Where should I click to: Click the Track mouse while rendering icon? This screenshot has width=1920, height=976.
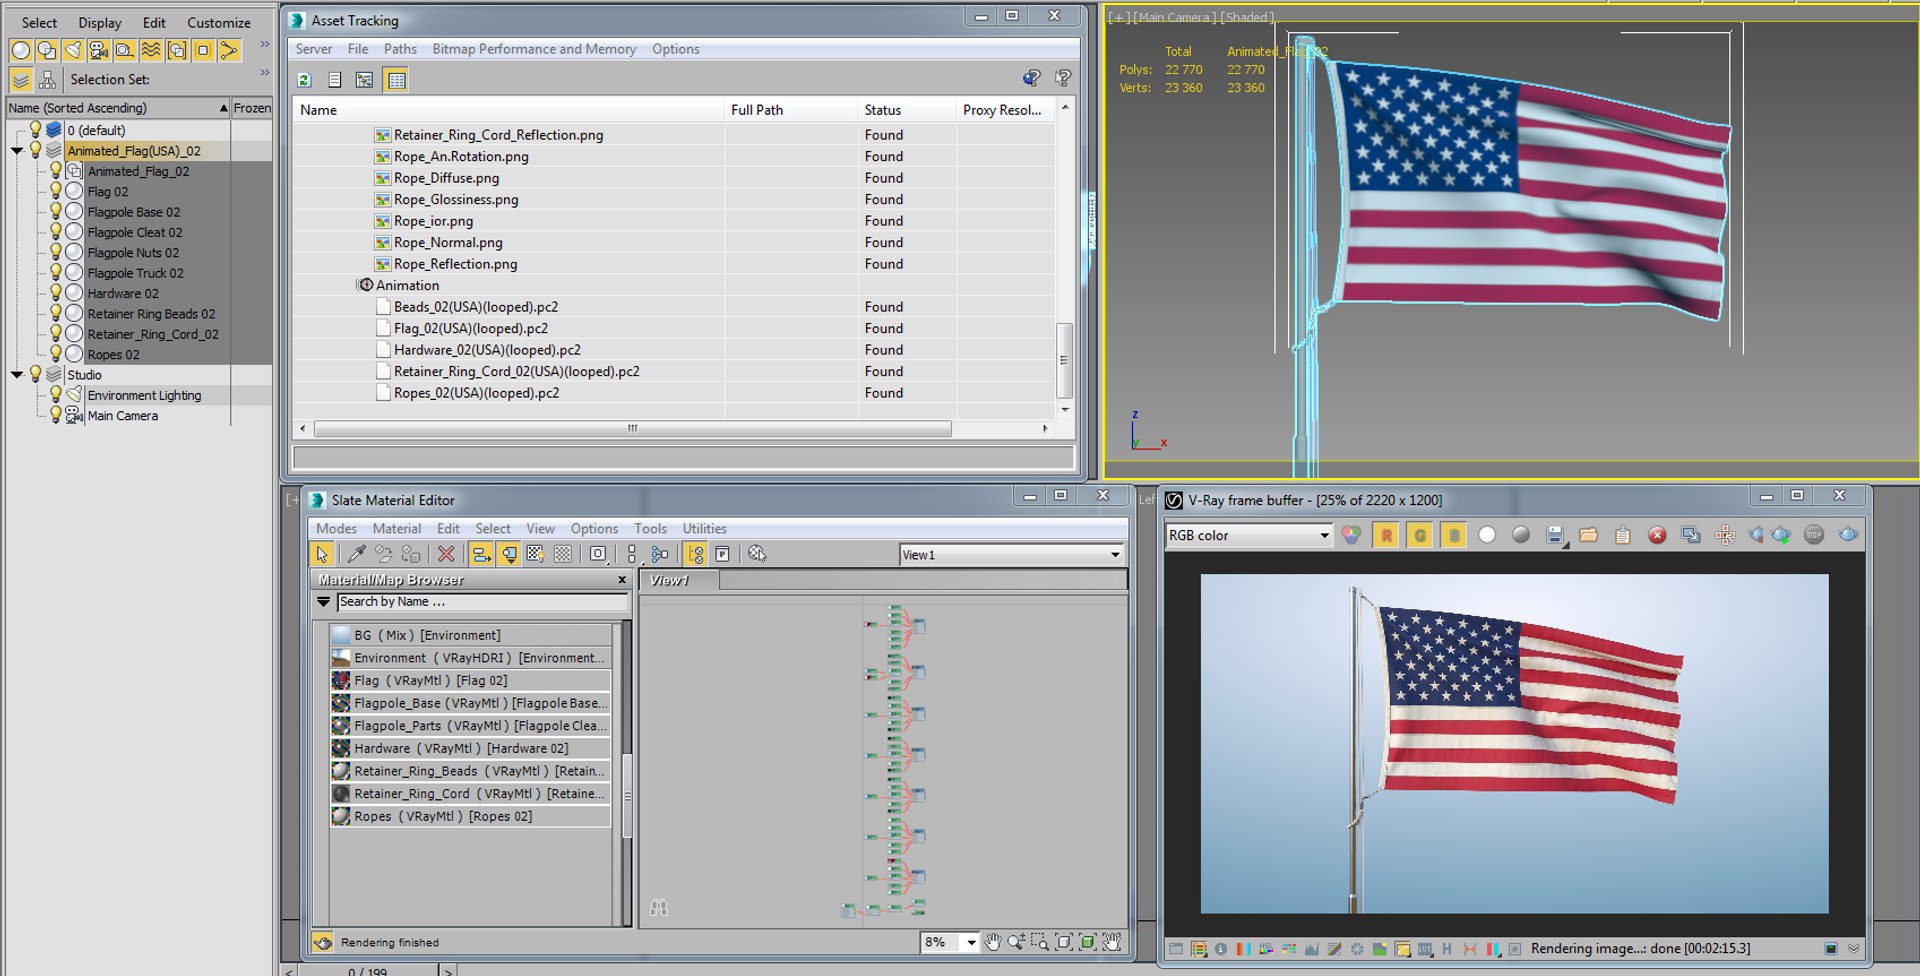click(x=1725, y=535)
